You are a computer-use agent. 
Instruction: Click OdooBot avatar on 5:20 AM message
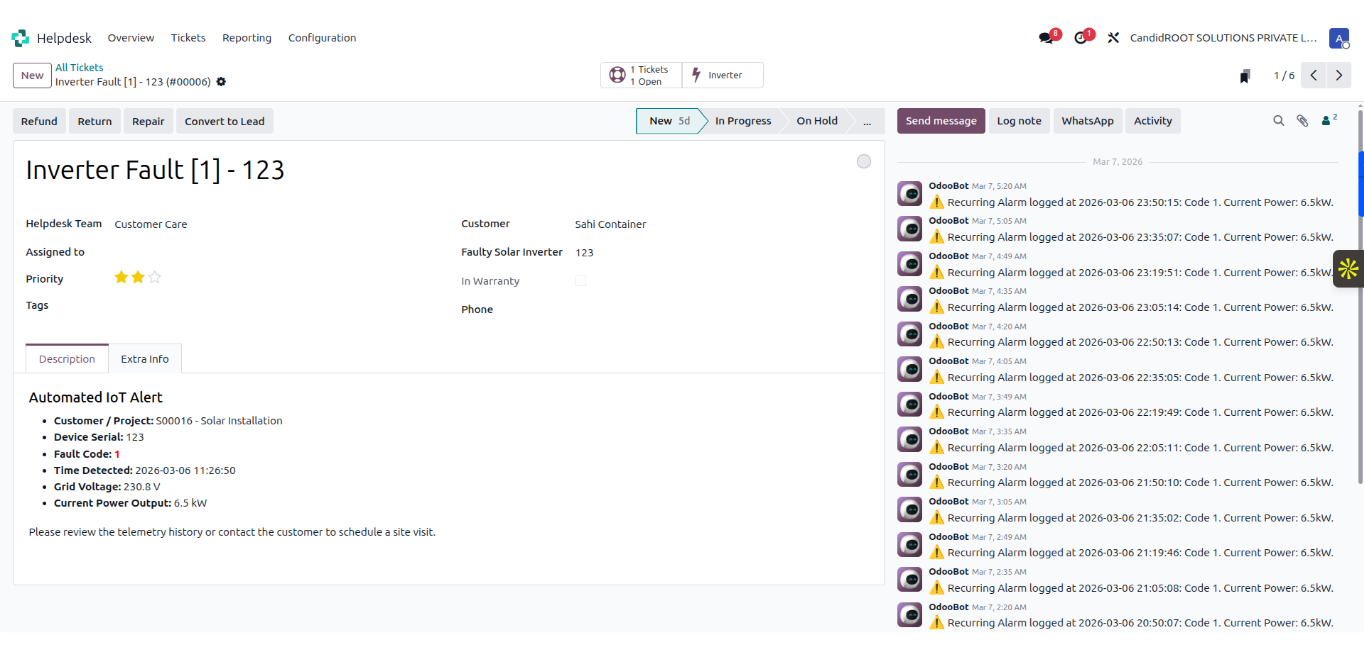[x=909, y=194]
